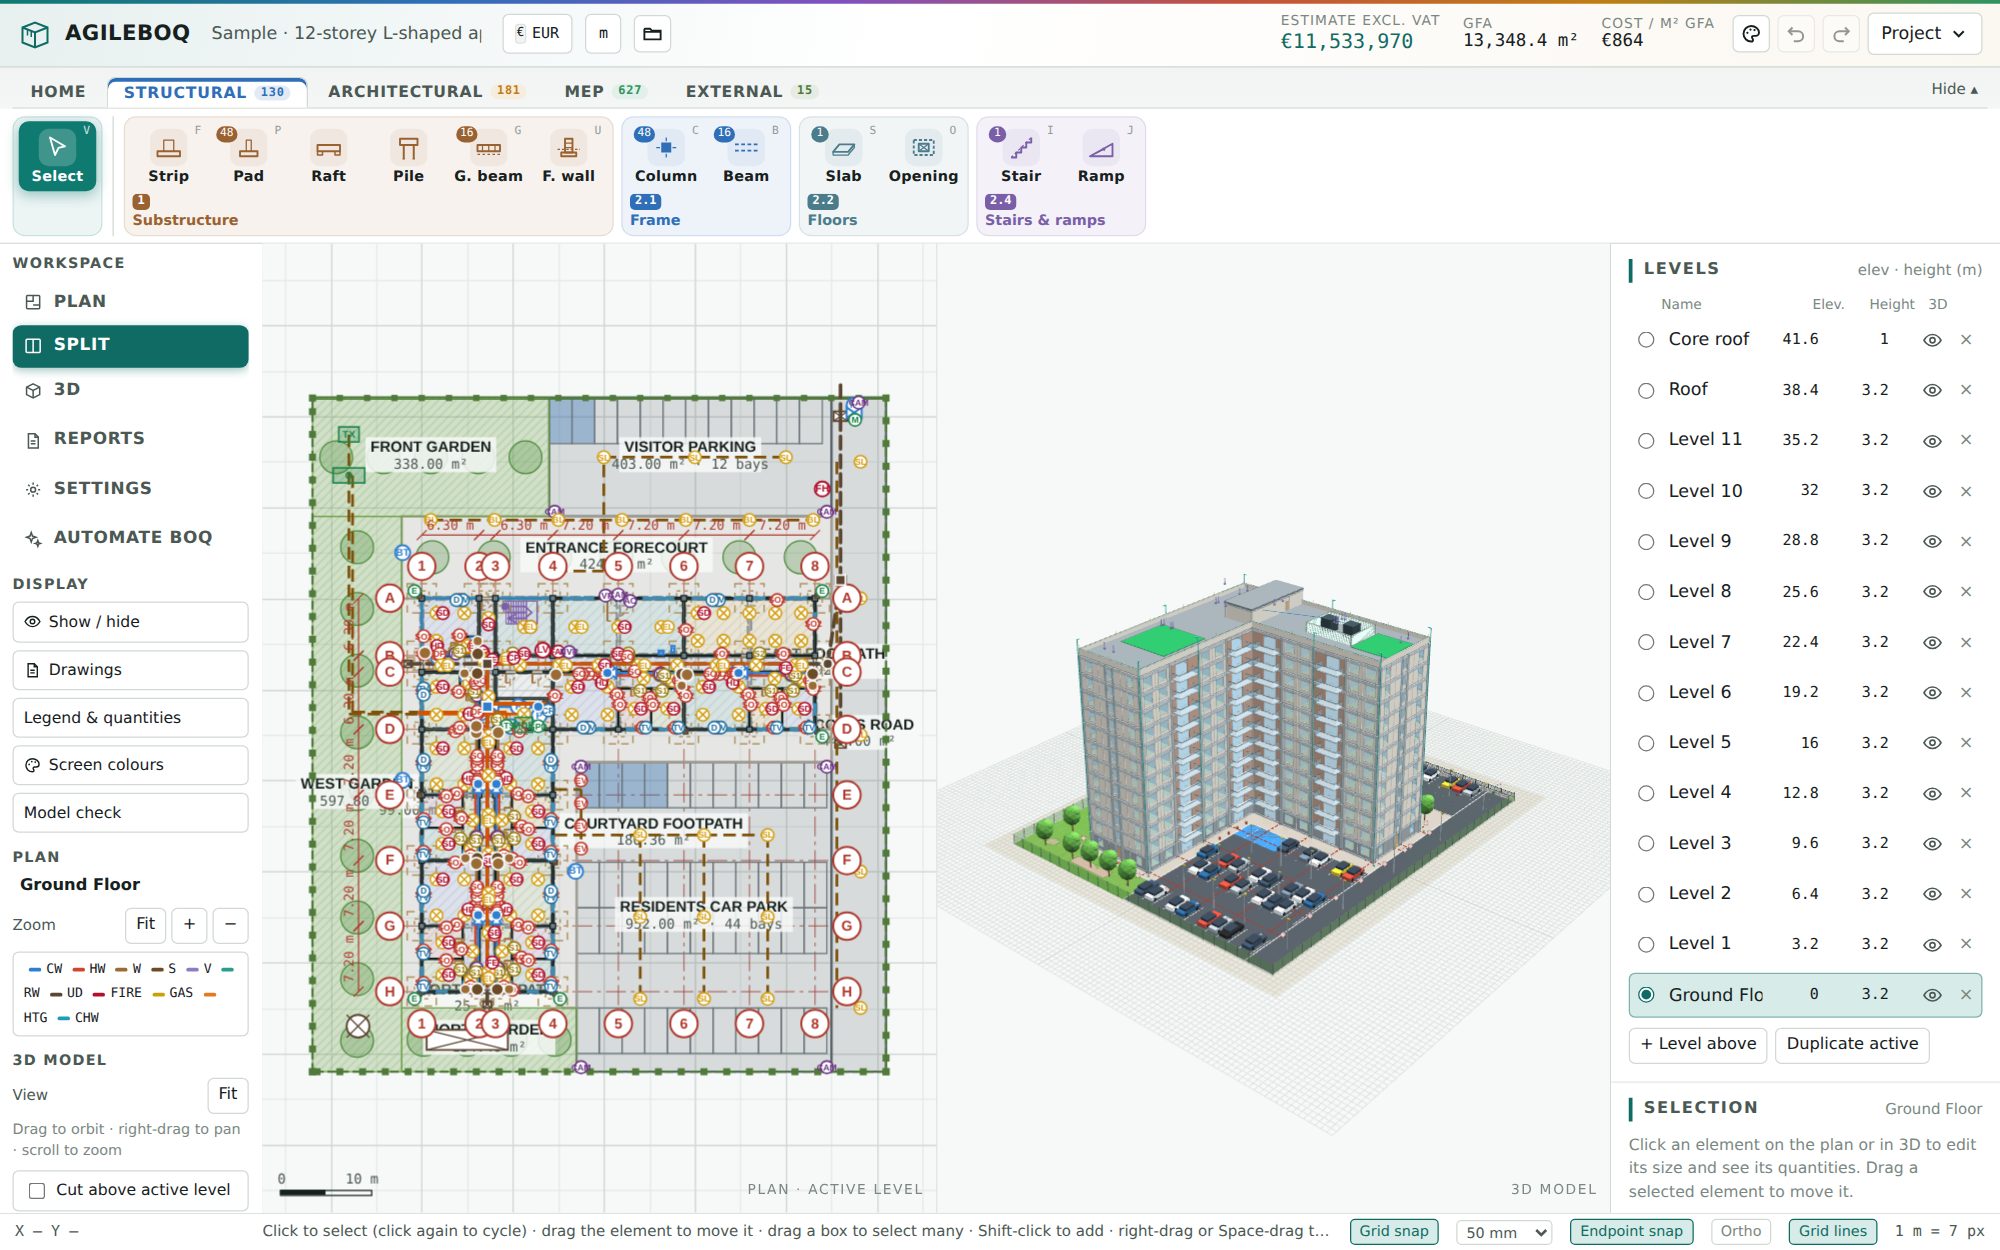Toggle Grid snap on or off
Image resolution: width=2000 pixels, height=1250 pixels.
(1393, 1231)
